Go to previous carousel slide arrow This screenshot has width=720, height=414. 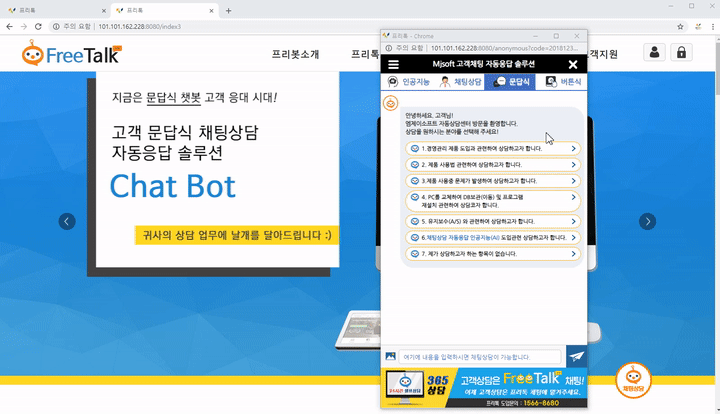67,221
